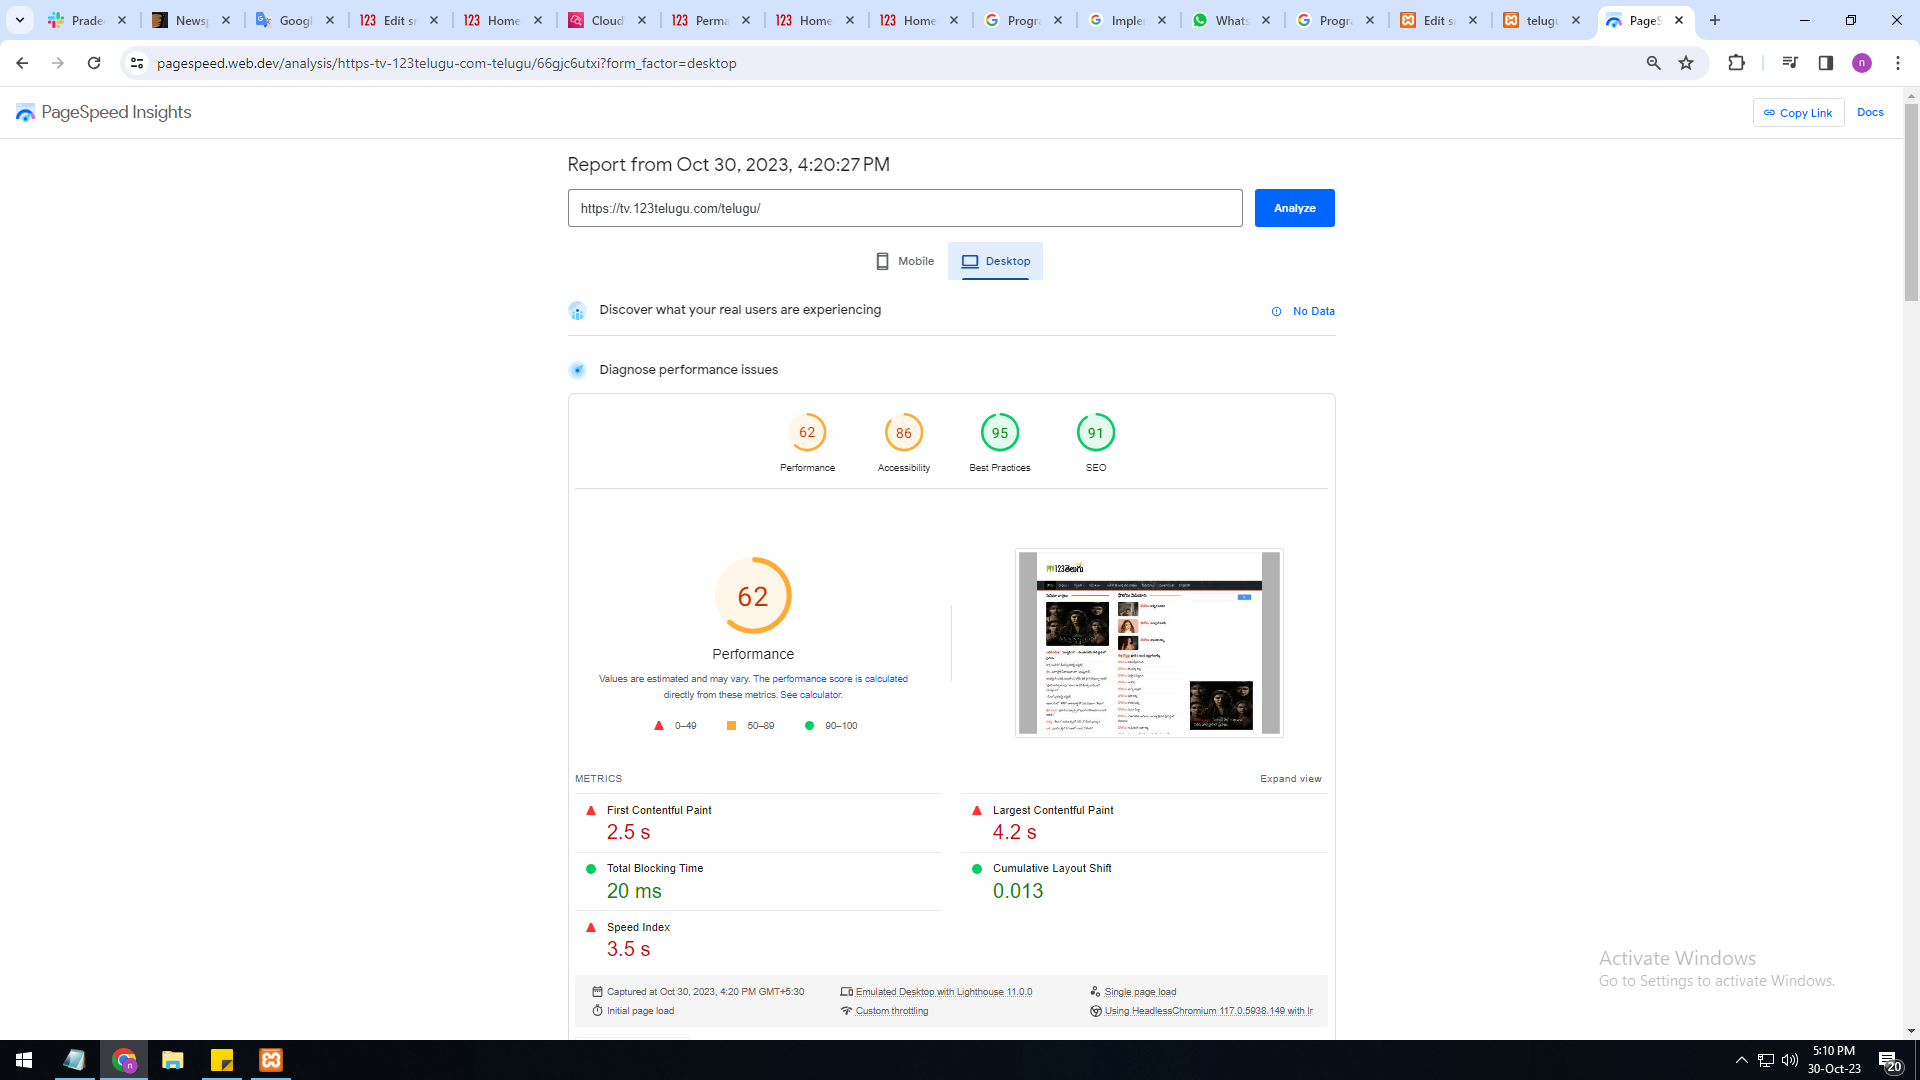
Task: Close the Cloud tab
Action: coord(642,20)
